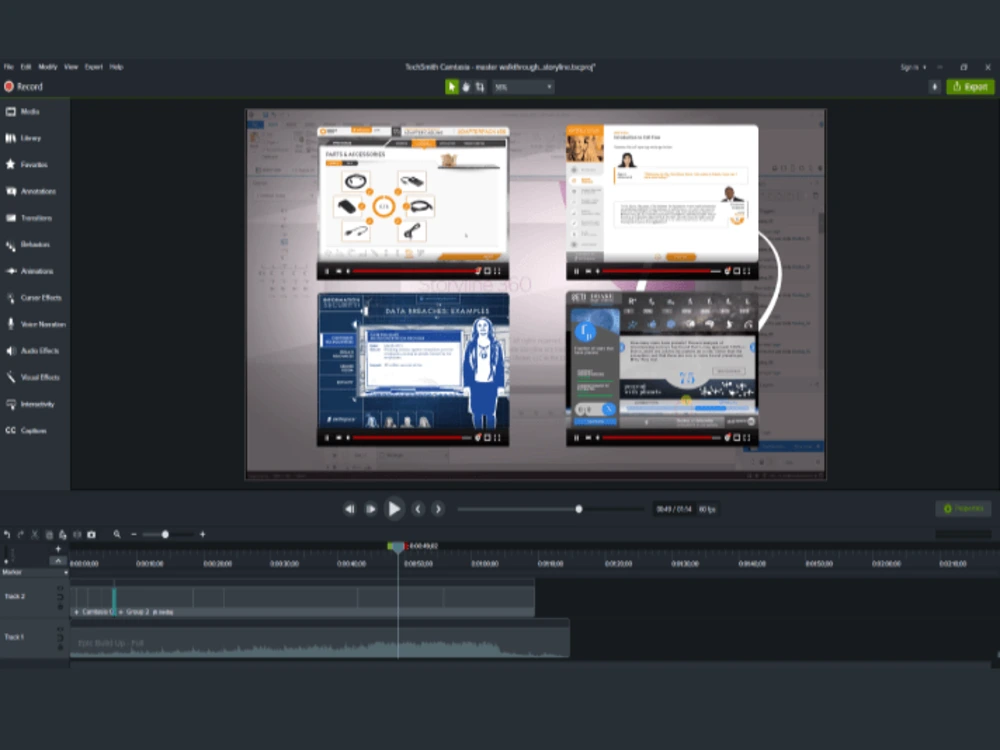
Task: Open the Behaviors panel
Action: (x=27, y=245)
